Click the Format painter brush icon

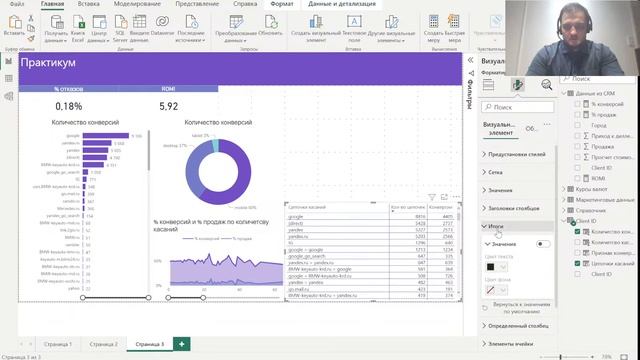pyautogui.click(x=31, y=38)
